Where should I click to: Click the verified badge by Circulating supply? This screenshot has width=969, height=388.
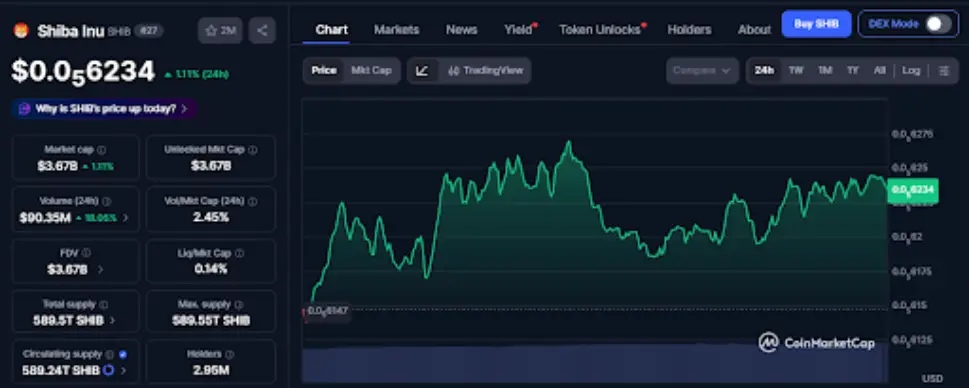(122, 355)
